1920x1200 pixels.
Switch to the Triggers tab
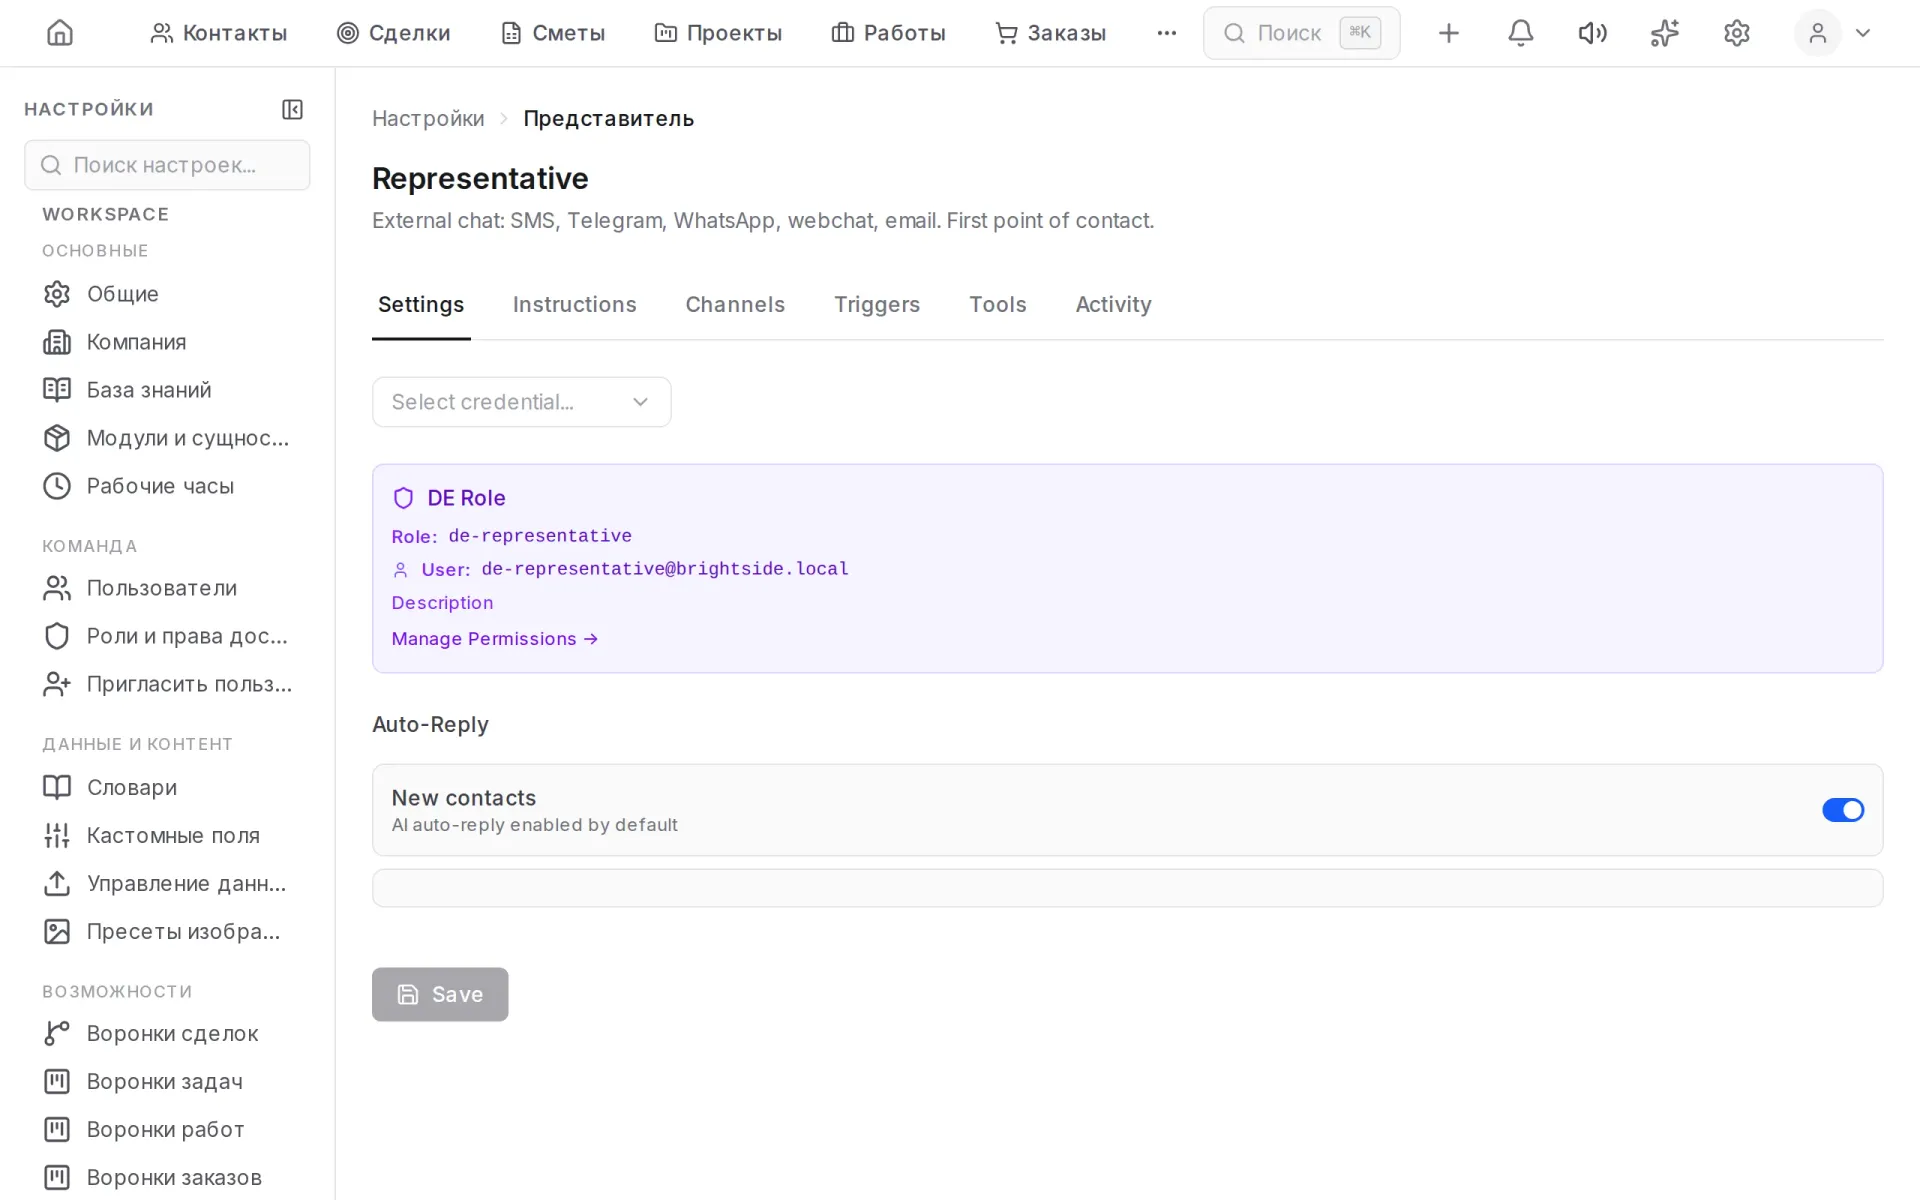click(877, 304)
